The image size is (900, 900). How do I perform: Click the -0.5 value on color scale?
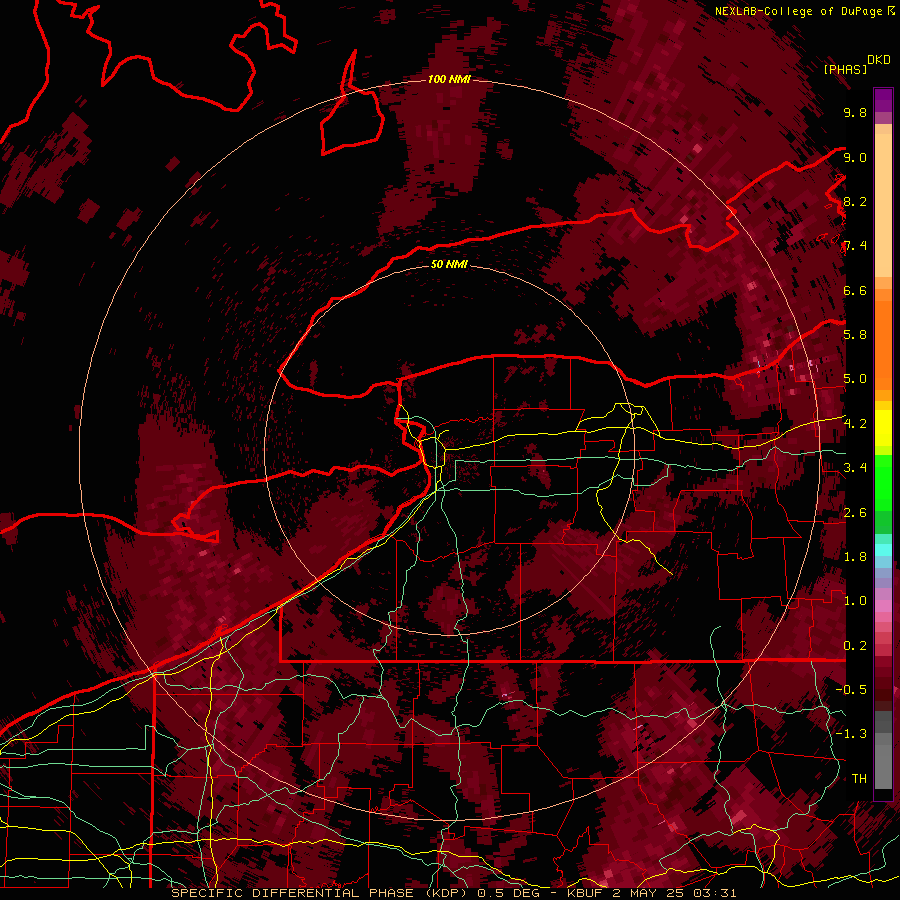click(851, 690)
